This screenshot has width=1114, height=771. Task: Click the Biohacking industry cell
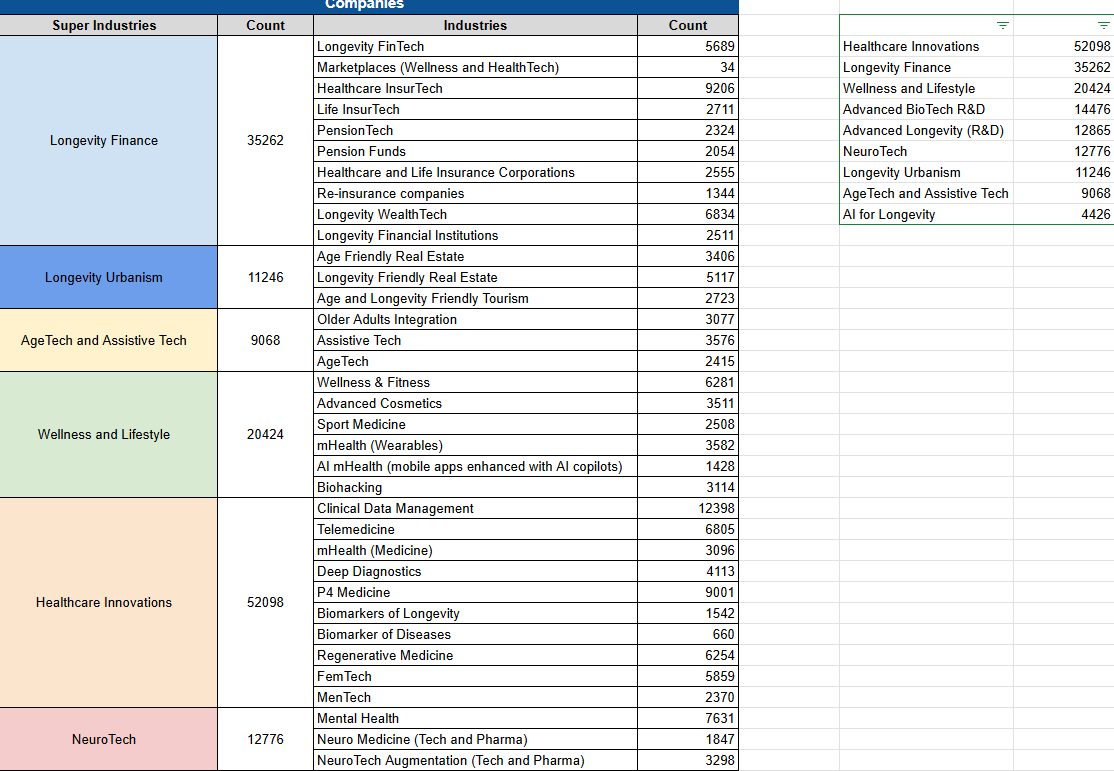coord(475,487)
